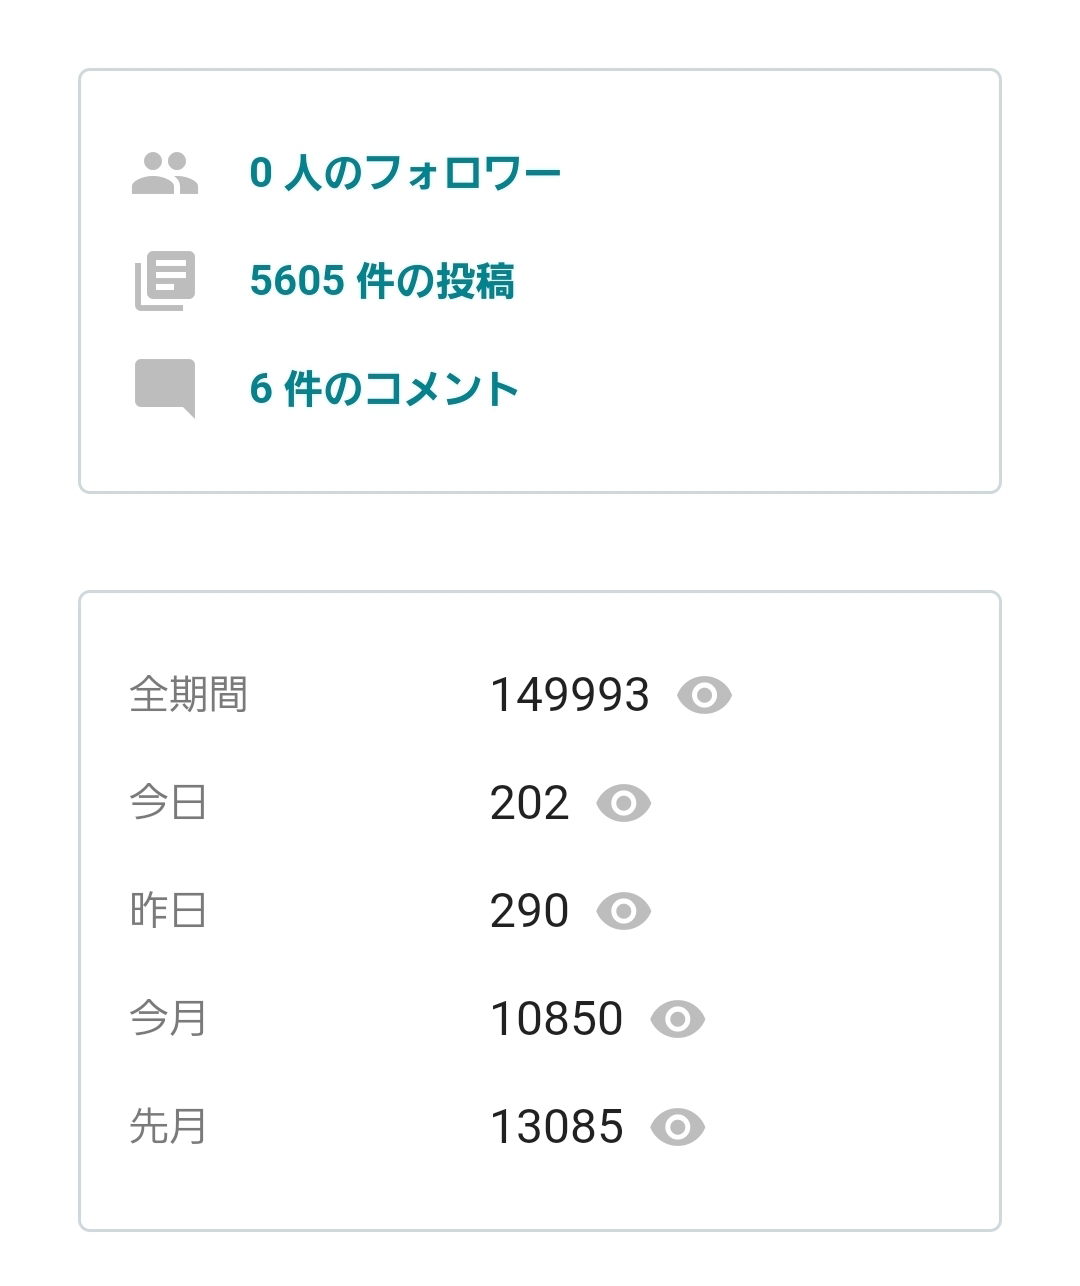This screenshot has height=1286, width=1080.
Task: Click eye icon beside 290 views
Action: click(623, 911)
